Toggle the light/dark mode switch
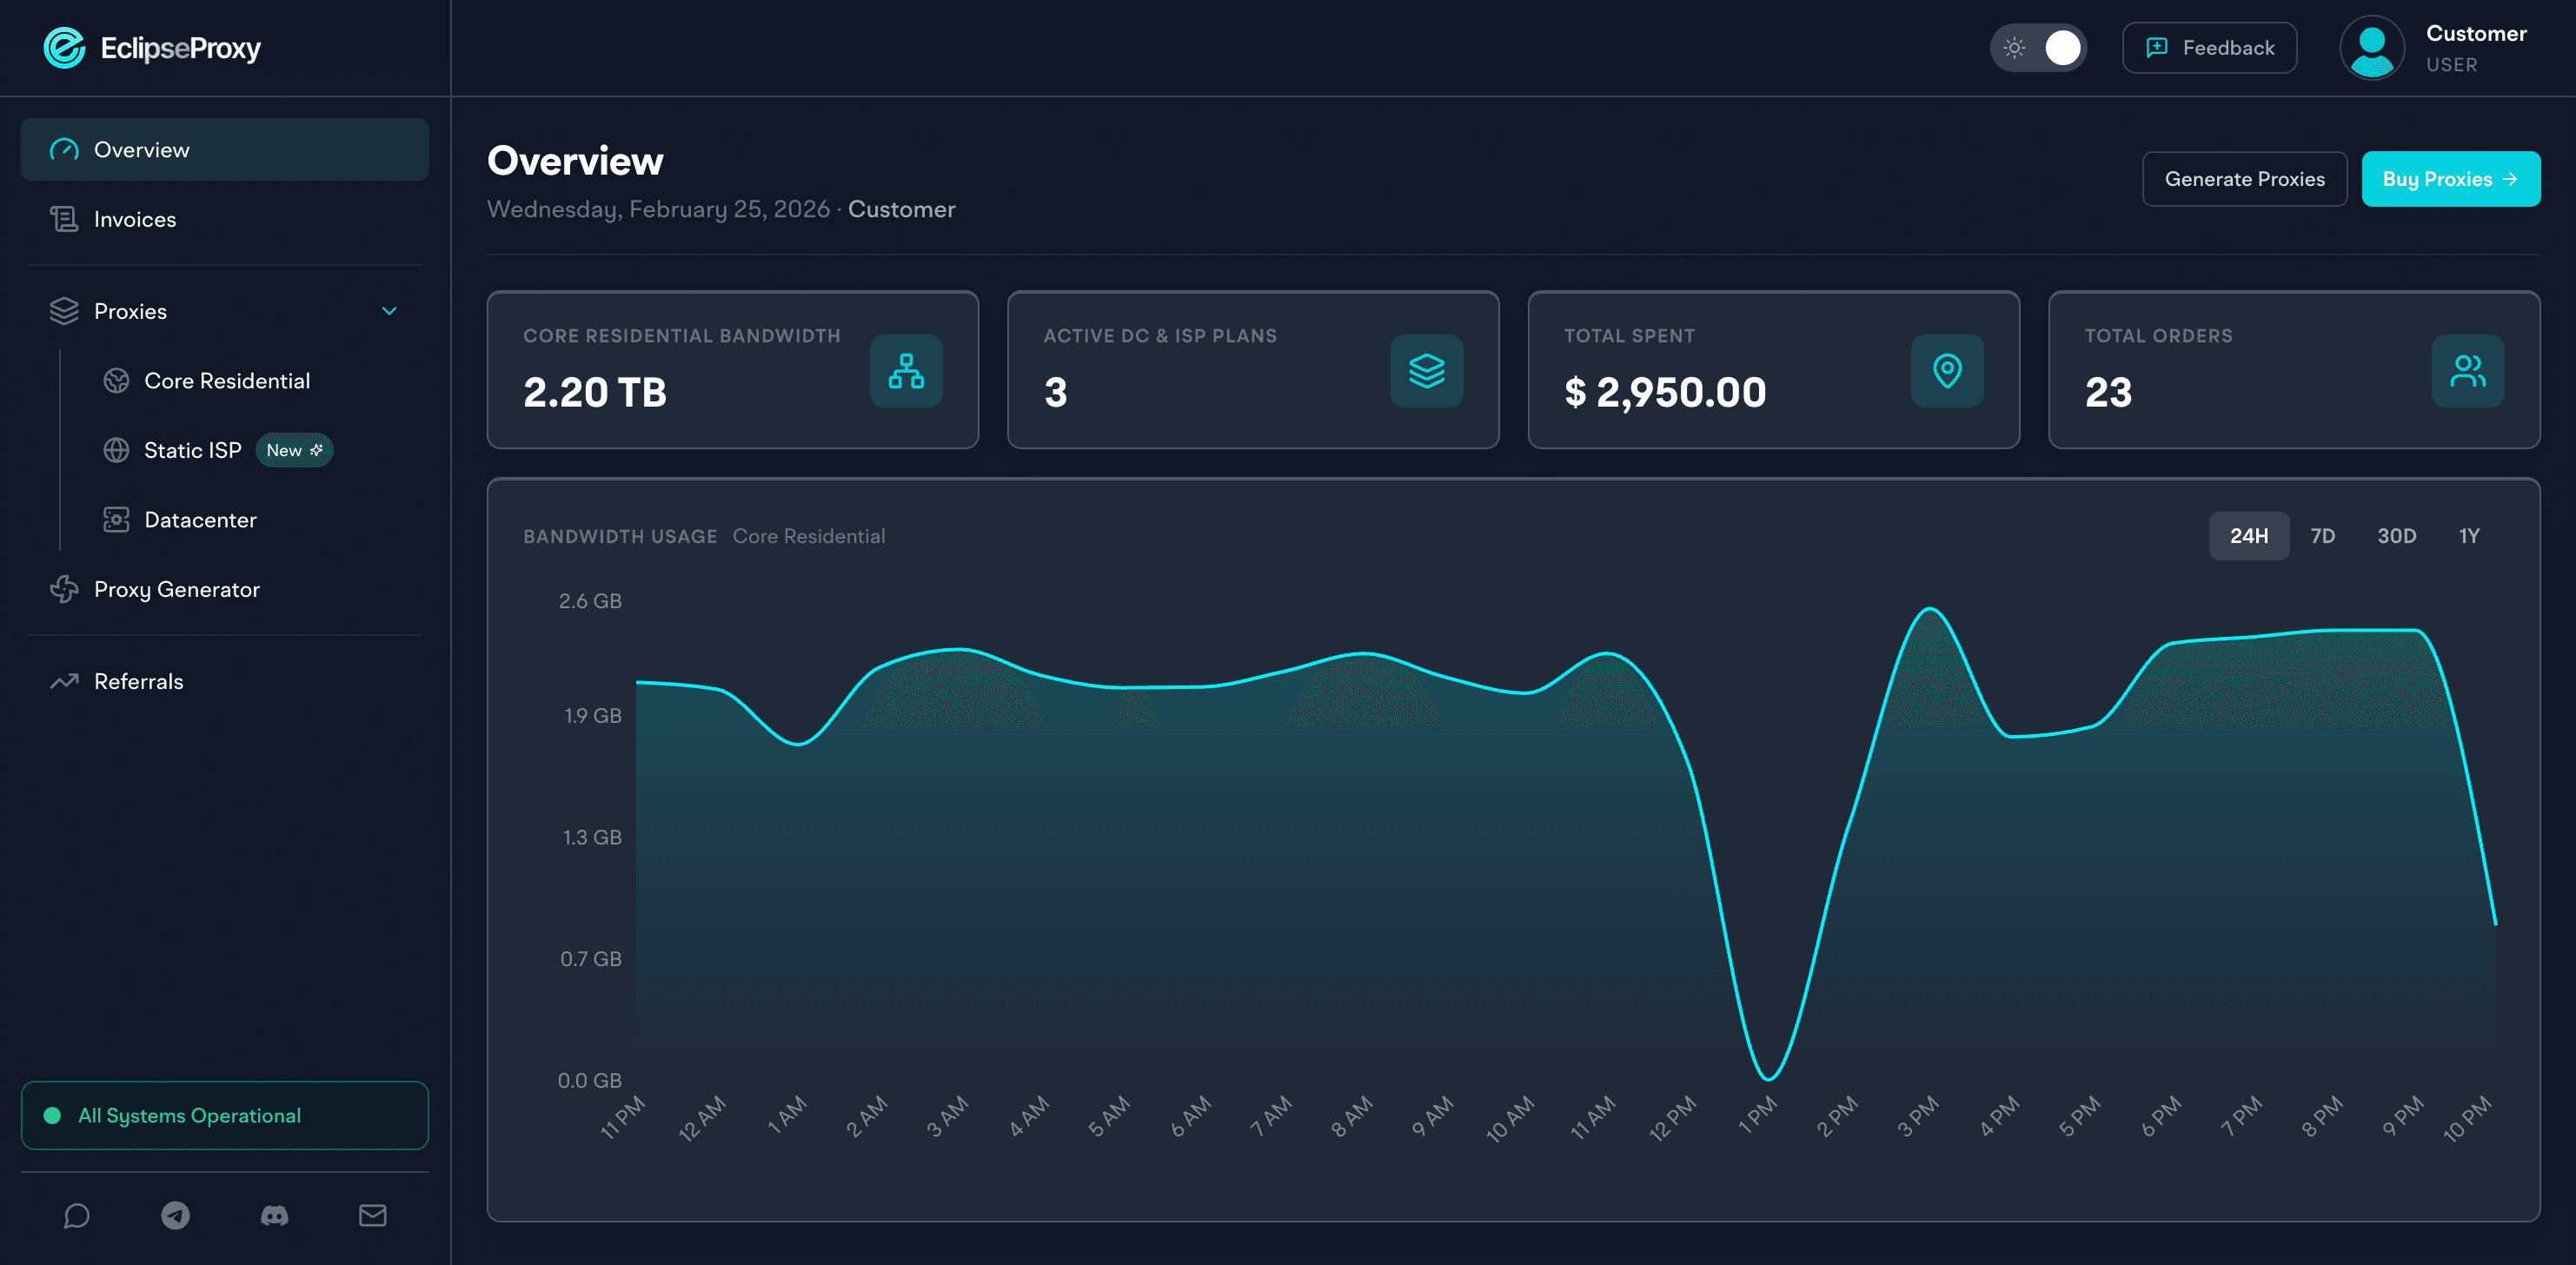 (x=2039, y=47)
